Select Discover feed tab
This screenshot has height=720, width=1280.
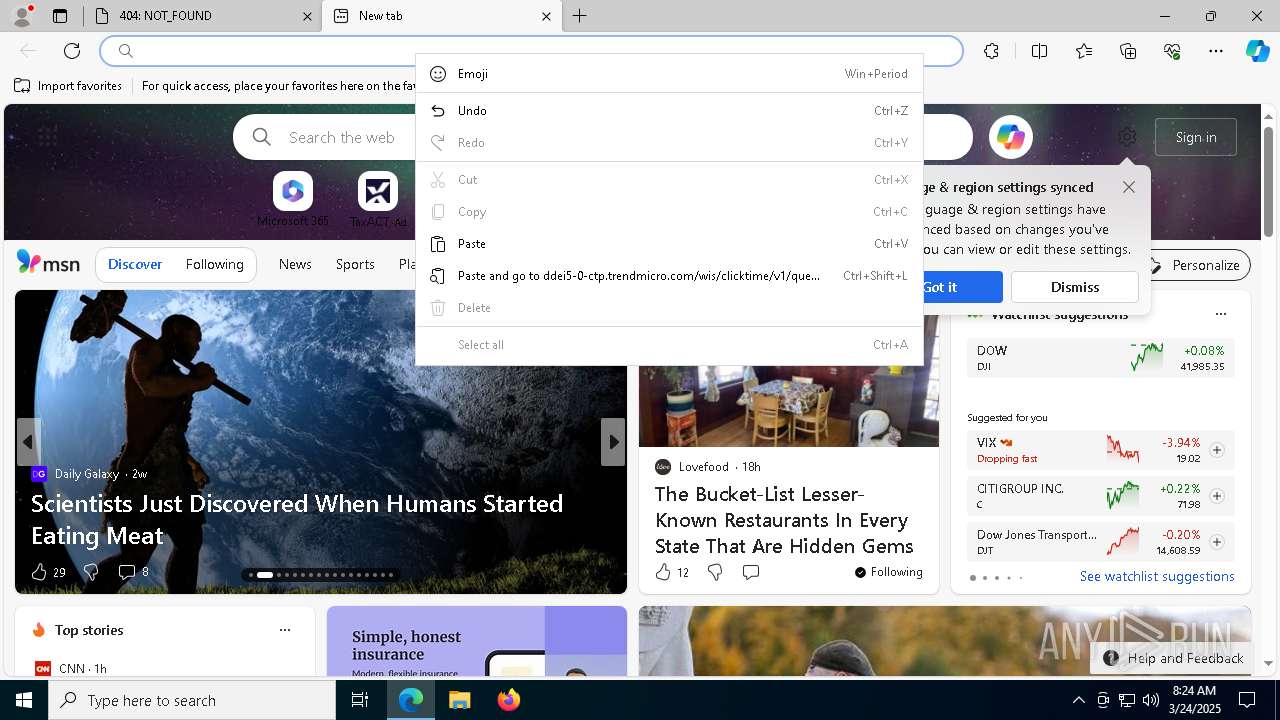[x=135, y=265]
